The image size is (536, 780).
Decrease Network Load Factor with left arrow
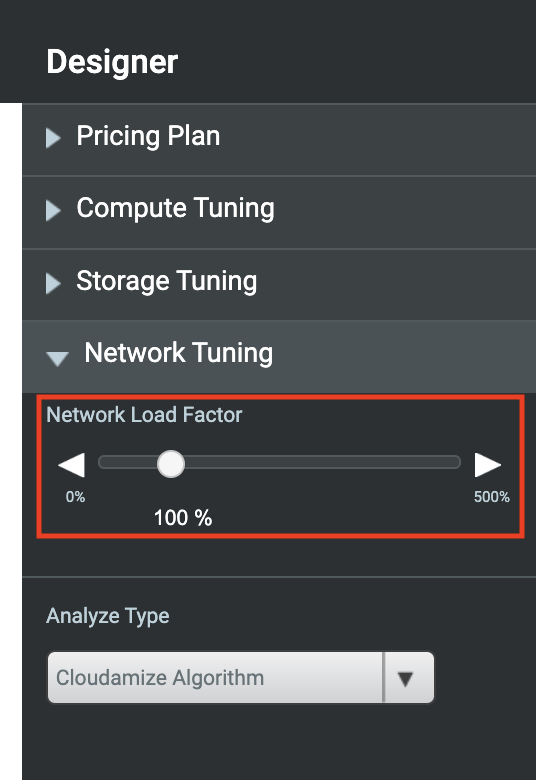(x=72, y=465)
